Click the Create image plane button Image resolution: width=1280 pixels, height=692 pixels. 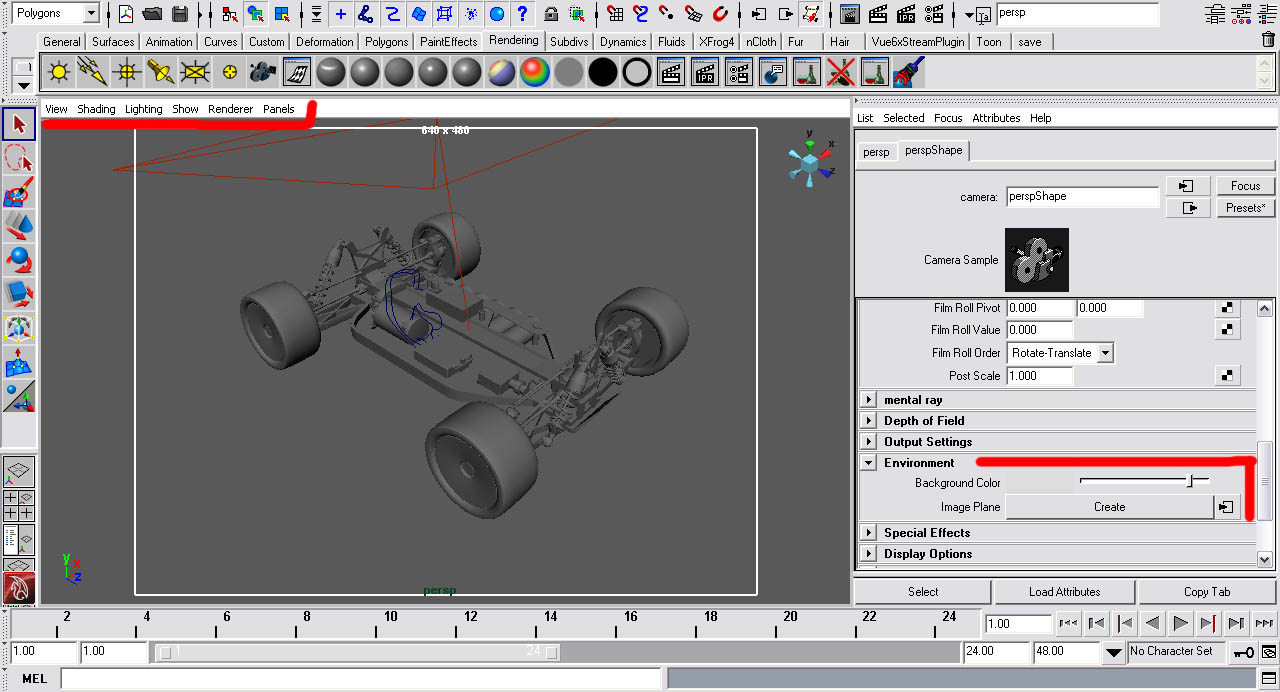coord(1109,507)
